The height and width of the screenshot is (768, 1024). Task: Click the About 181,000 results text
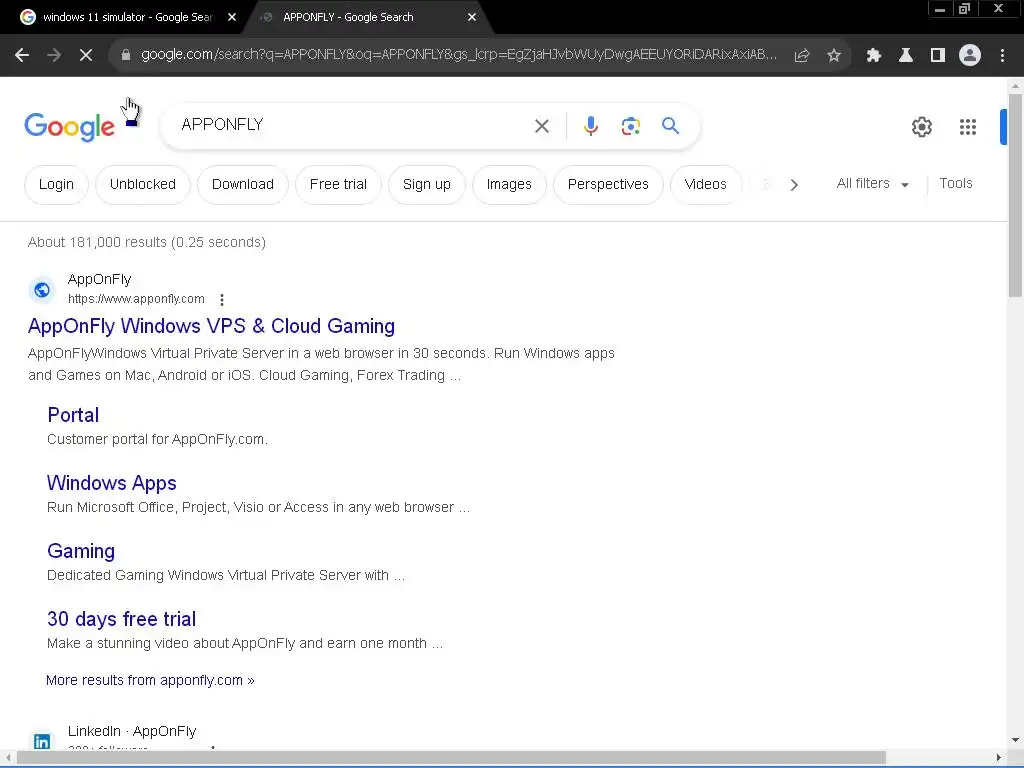(146, 242)
